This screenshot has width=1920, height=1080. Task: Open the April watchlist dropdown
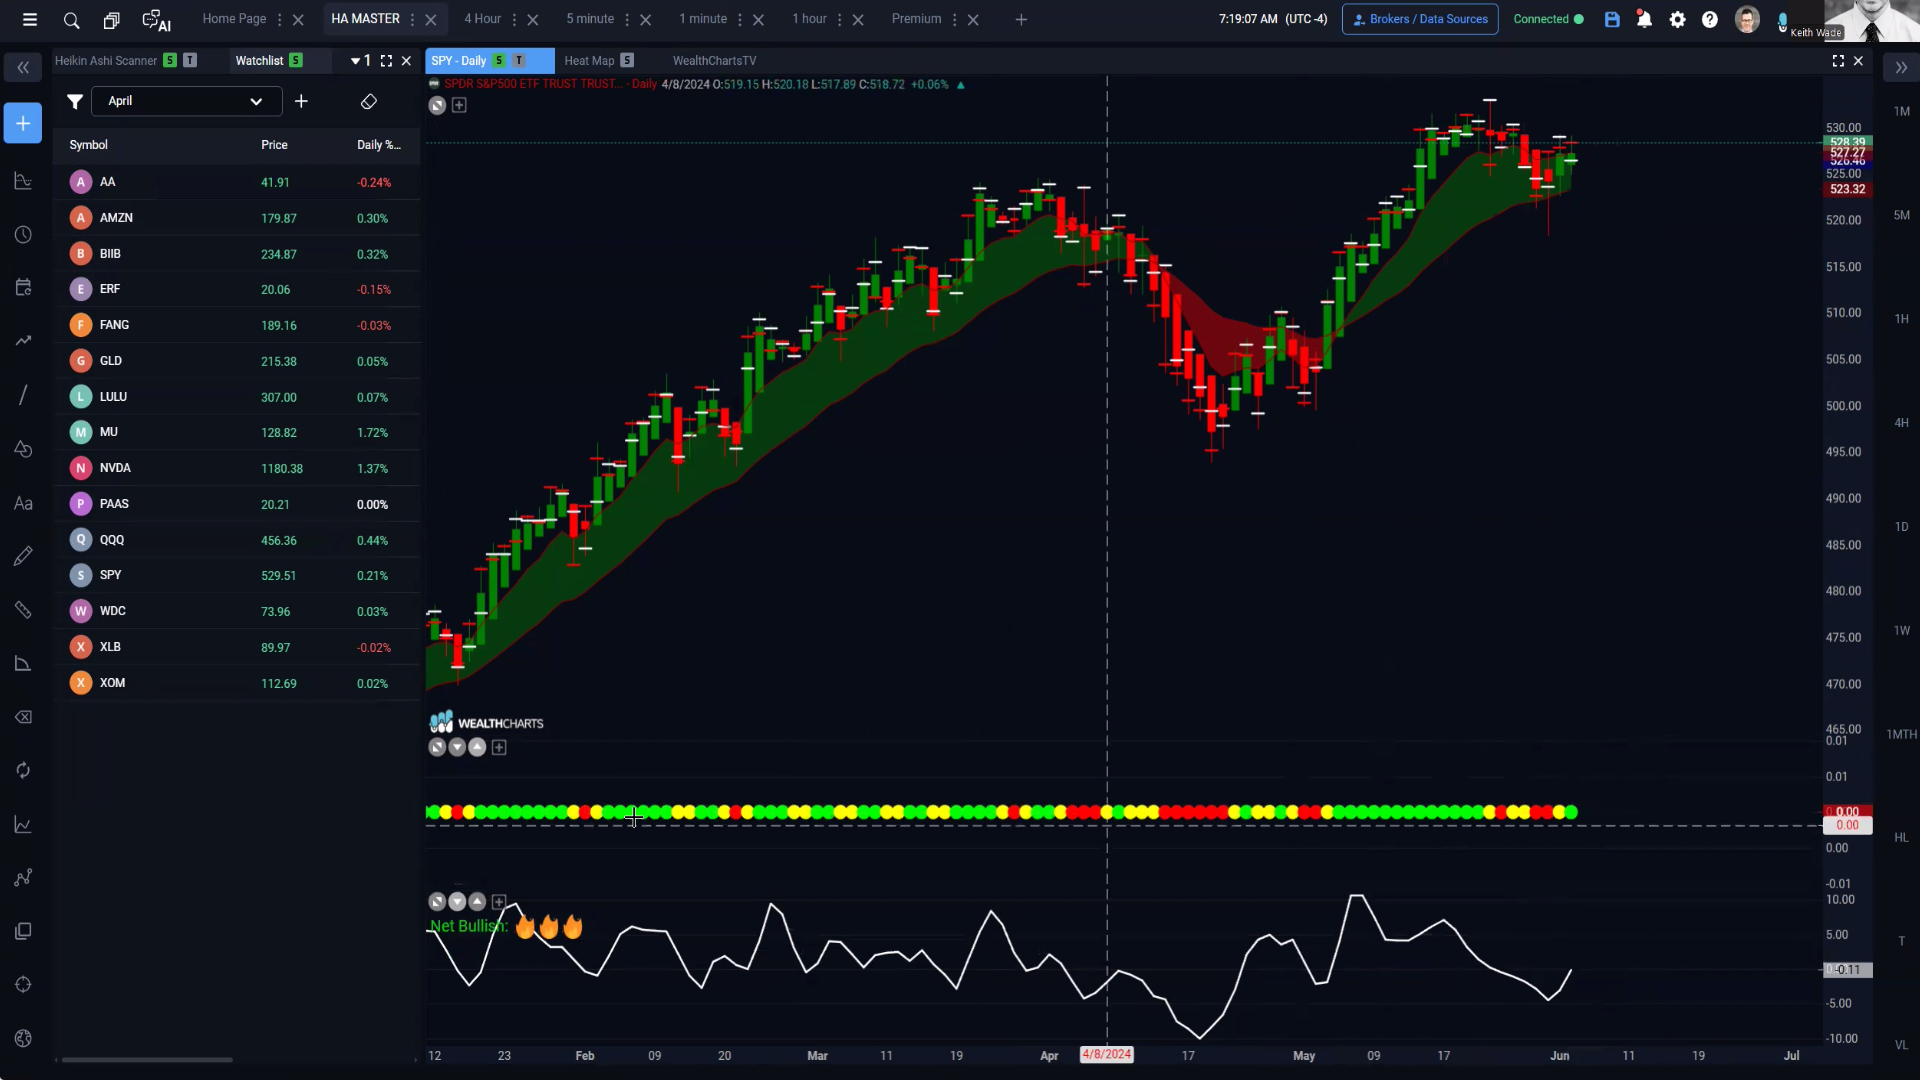[186, 101]
